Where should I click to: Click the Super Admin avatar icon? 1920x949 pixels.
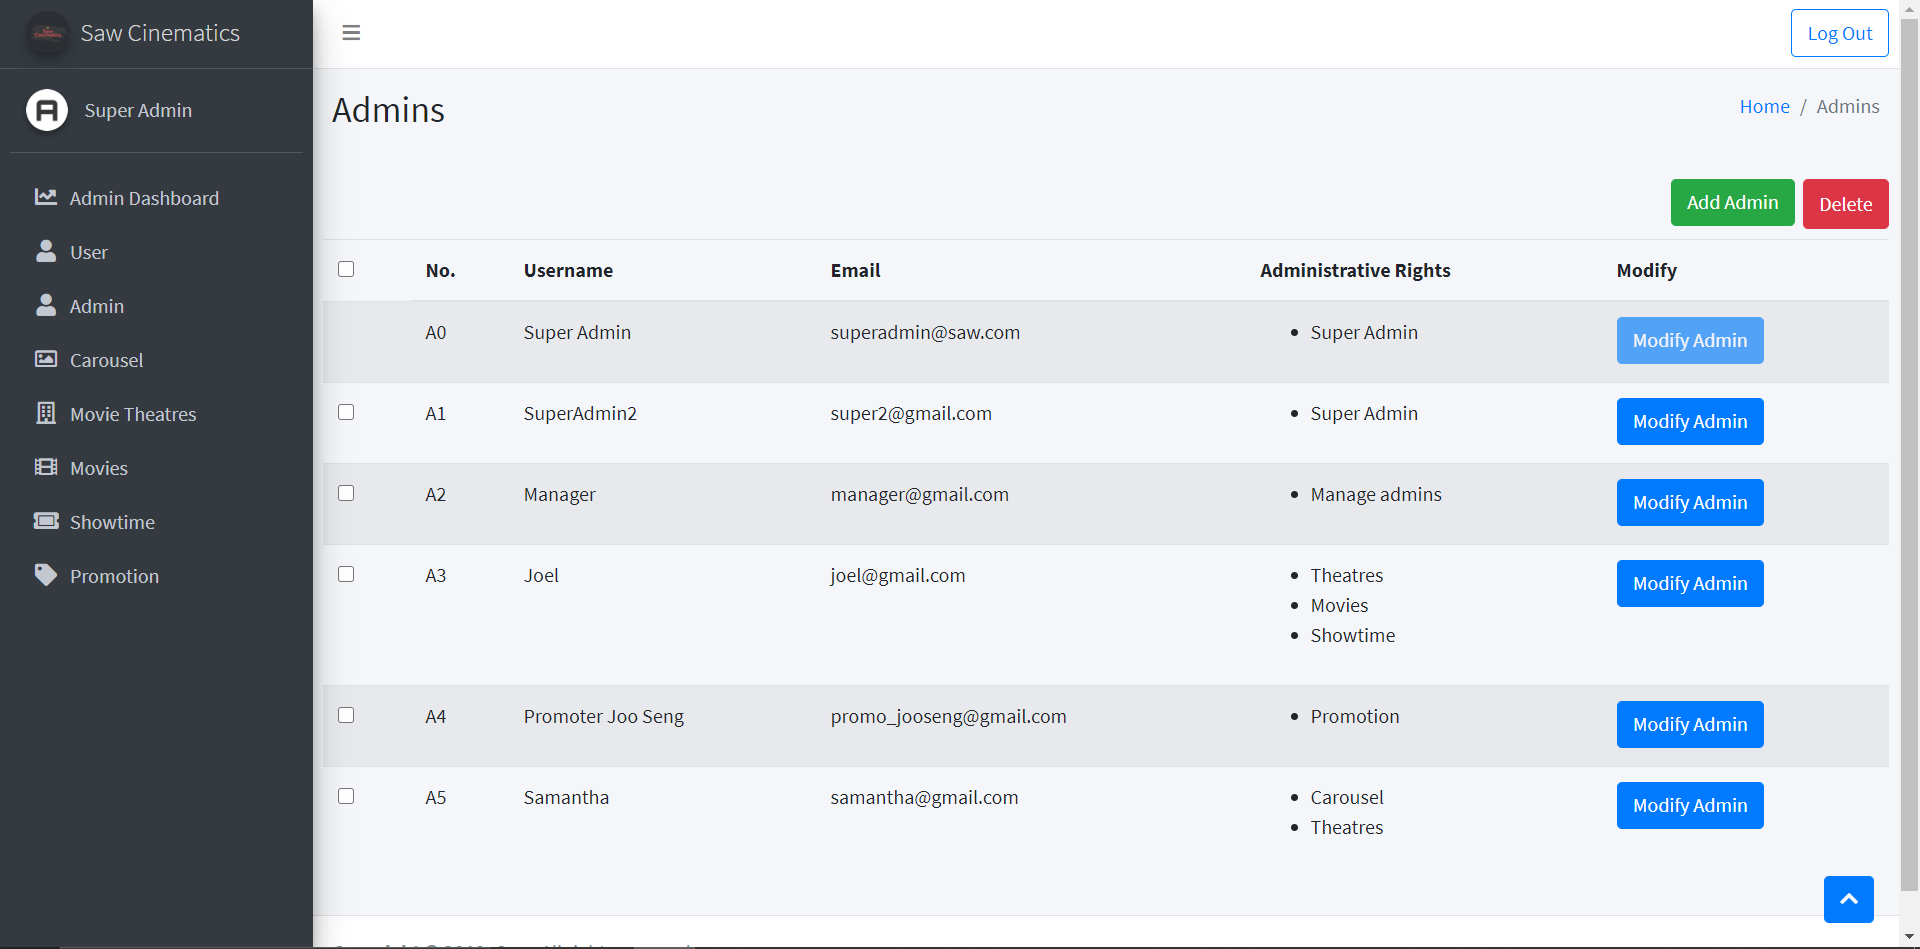(x=47, y=110)
